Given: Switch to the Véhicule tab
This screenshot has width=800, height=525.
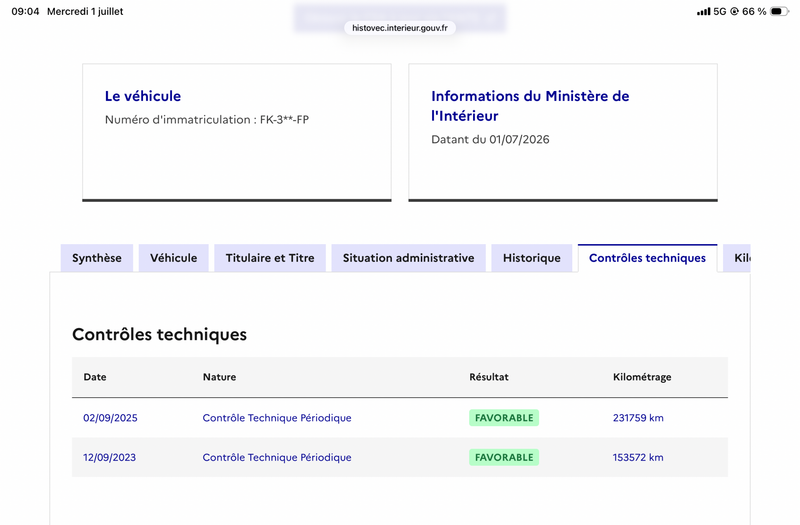Looking at the screenshot, I should click(173, 258).
